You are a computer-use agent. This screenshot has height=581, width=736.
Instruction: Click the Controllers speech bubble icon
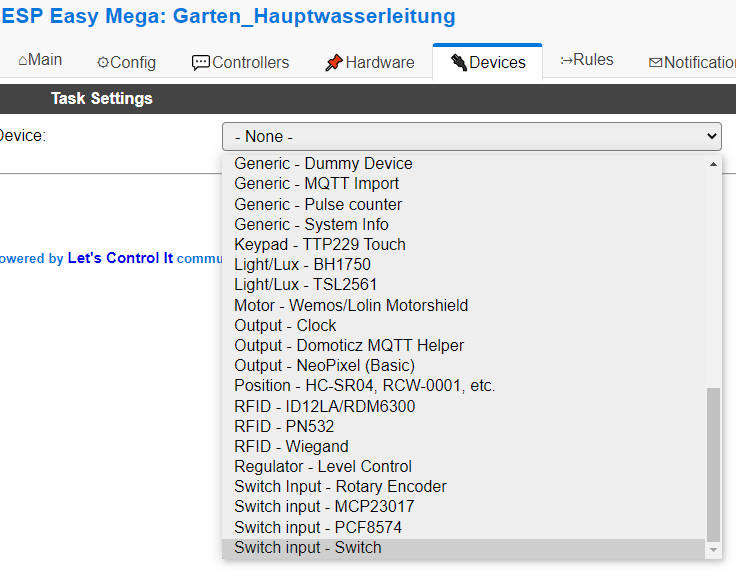(x=201, y=62)
